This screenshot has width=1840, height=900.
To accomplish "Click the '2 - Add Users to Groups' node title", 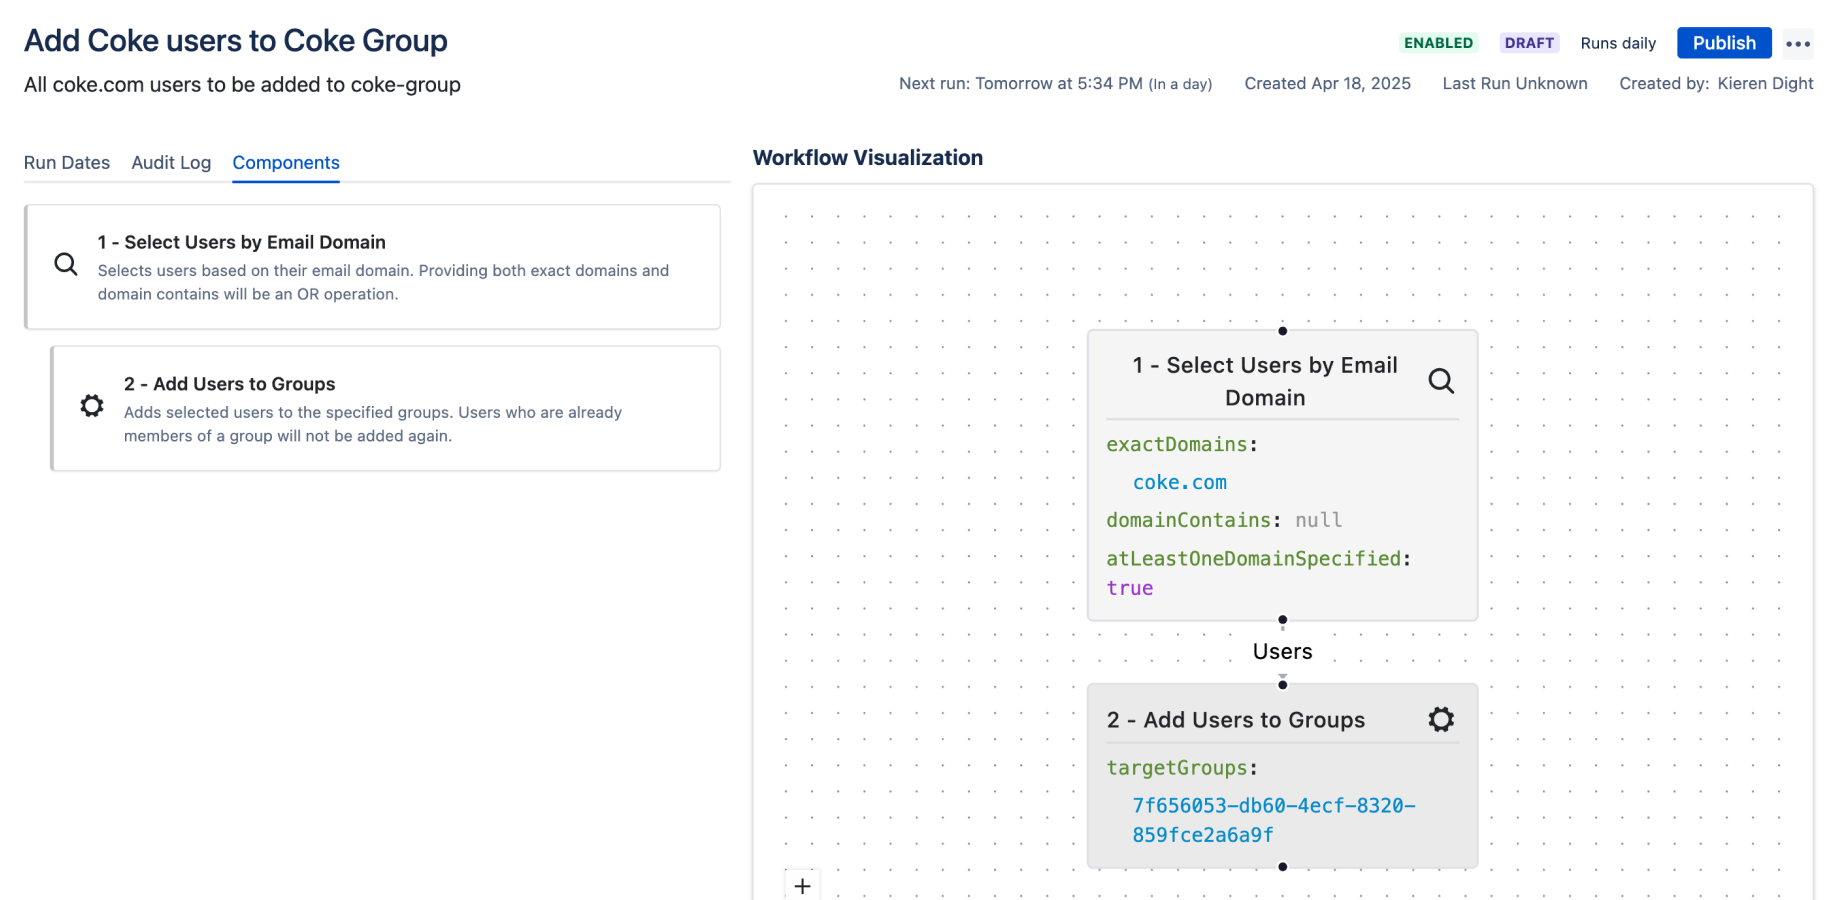I will (1235, 720).
